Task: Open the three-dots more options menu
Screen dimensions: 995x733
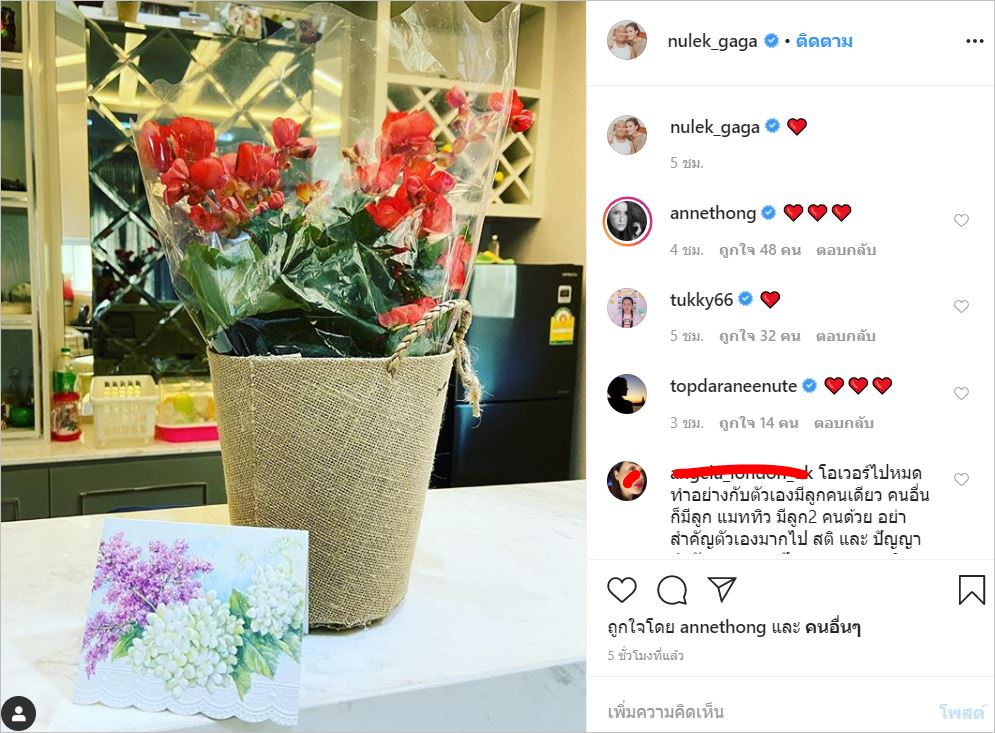Action: click(974, 41)
